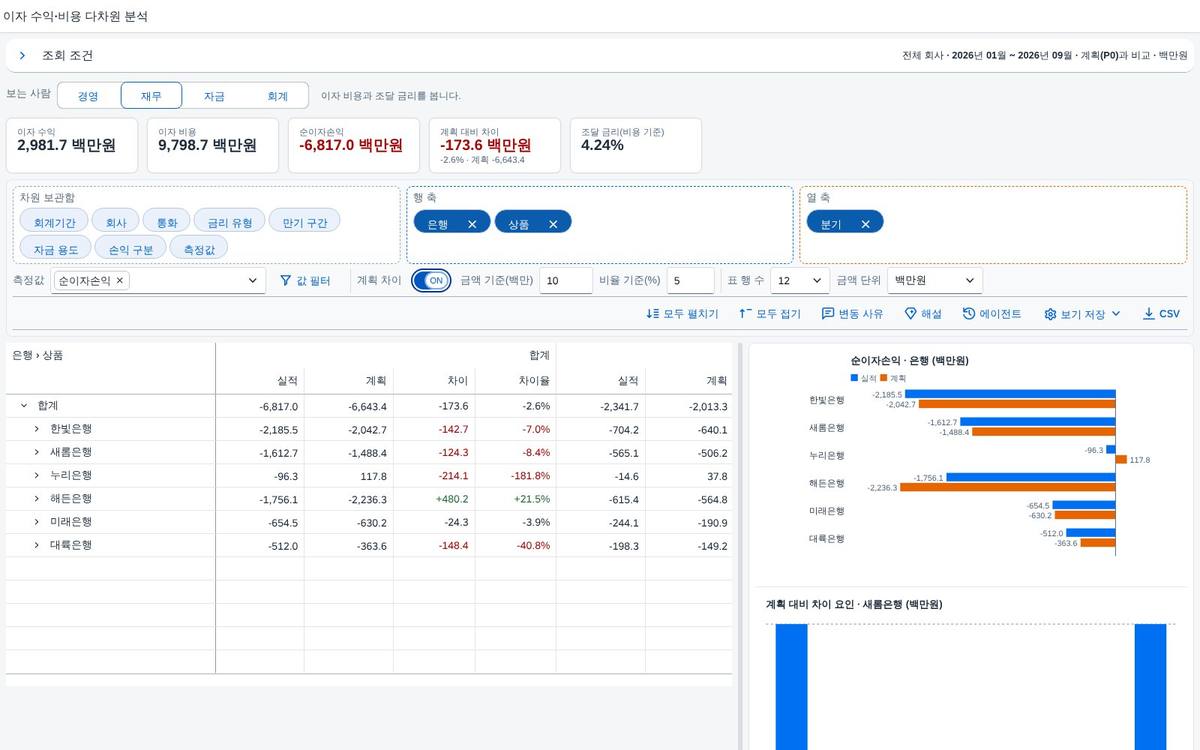
Task: Click 모두 접기 collapse-all button
Action: click(770, 314)
